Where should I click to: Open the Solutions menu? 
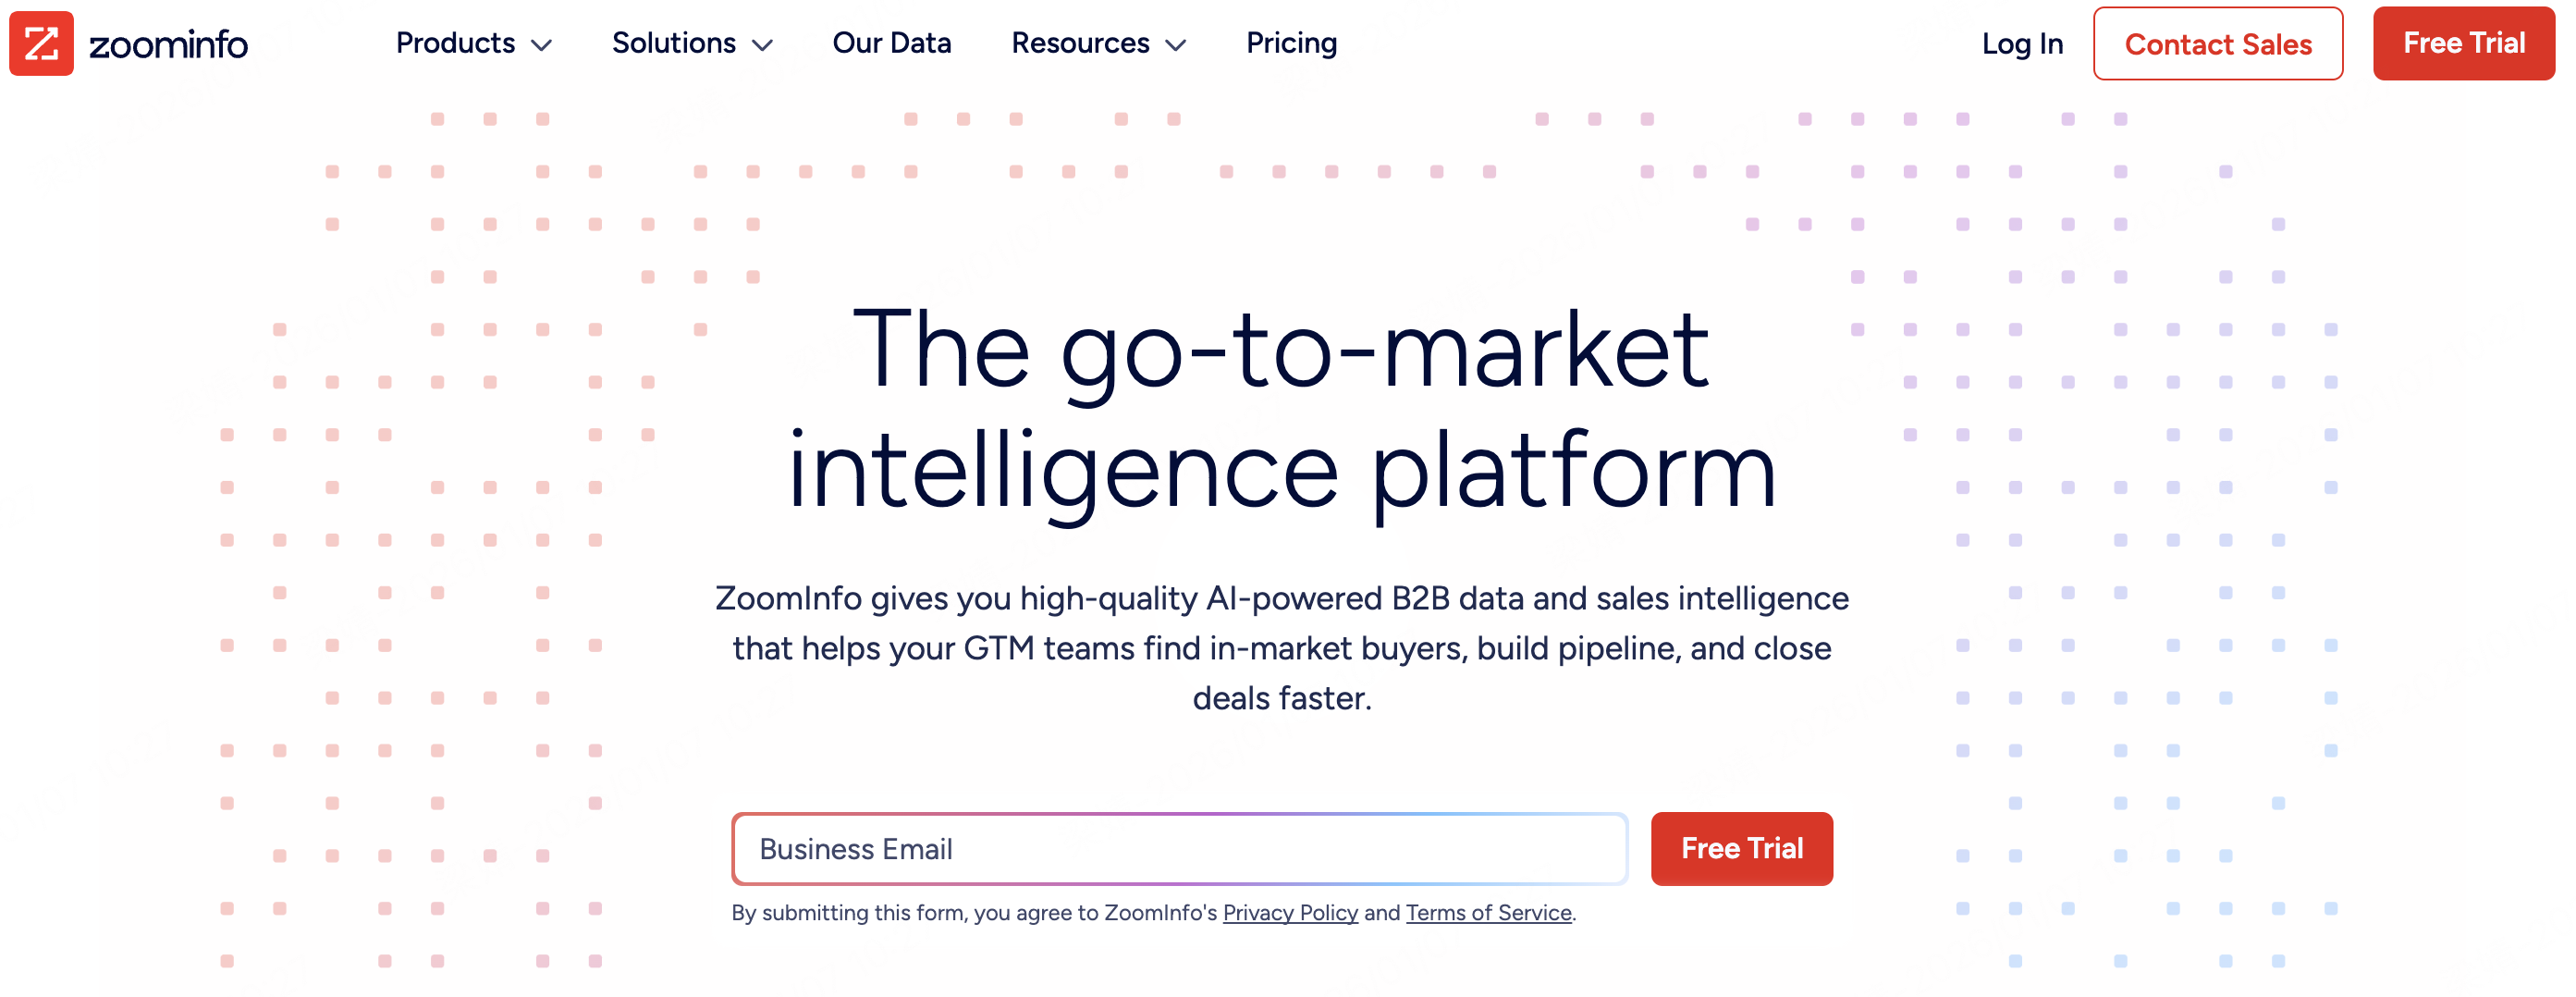click(x=673, y=43)
